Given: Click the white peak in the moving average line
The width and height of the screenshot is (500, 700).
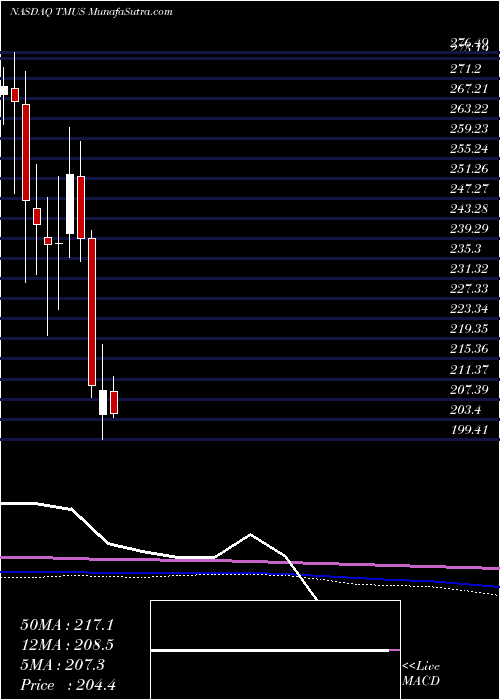Looking at the screenshot, I should click(x=250, y=534).
